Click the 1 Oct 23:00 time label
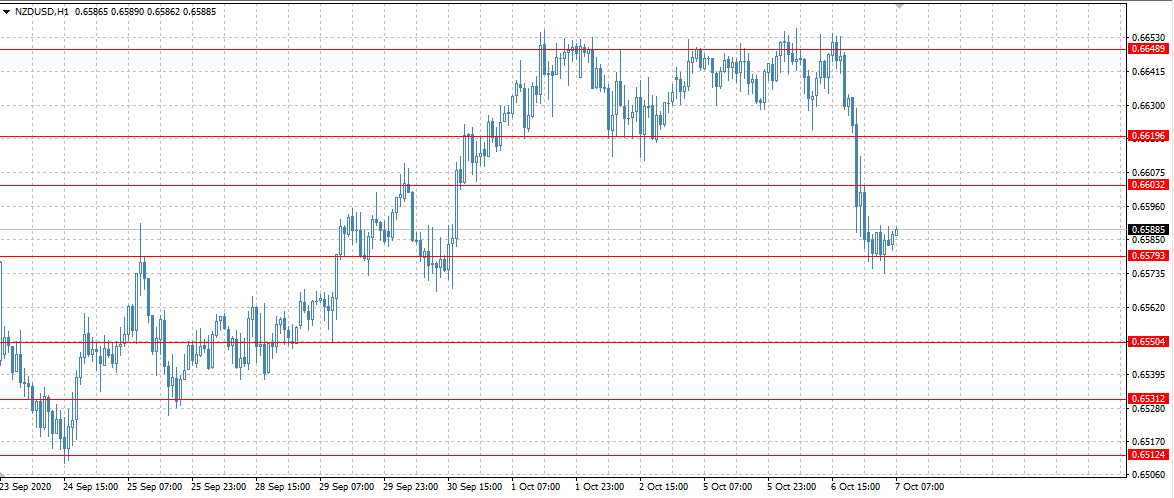 pyautogui.click(x=600, y=487)
